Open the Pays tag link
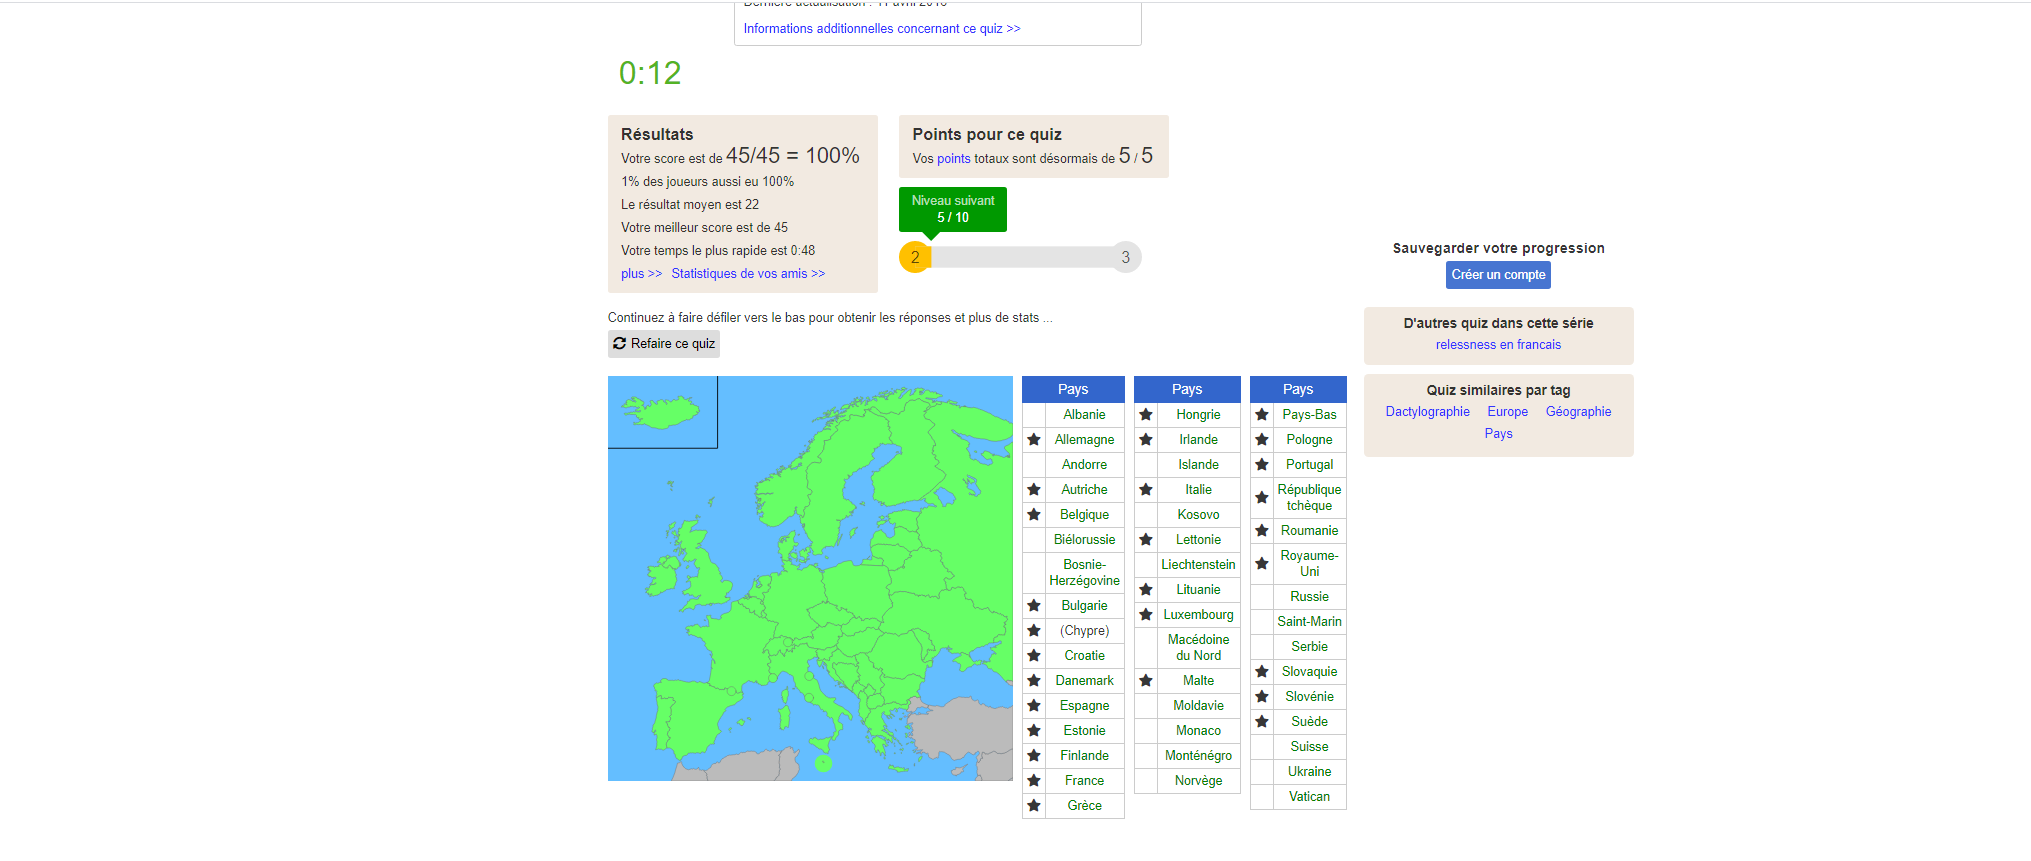The width and height of the screenshot is (2031, 861). pos(1498,434)
